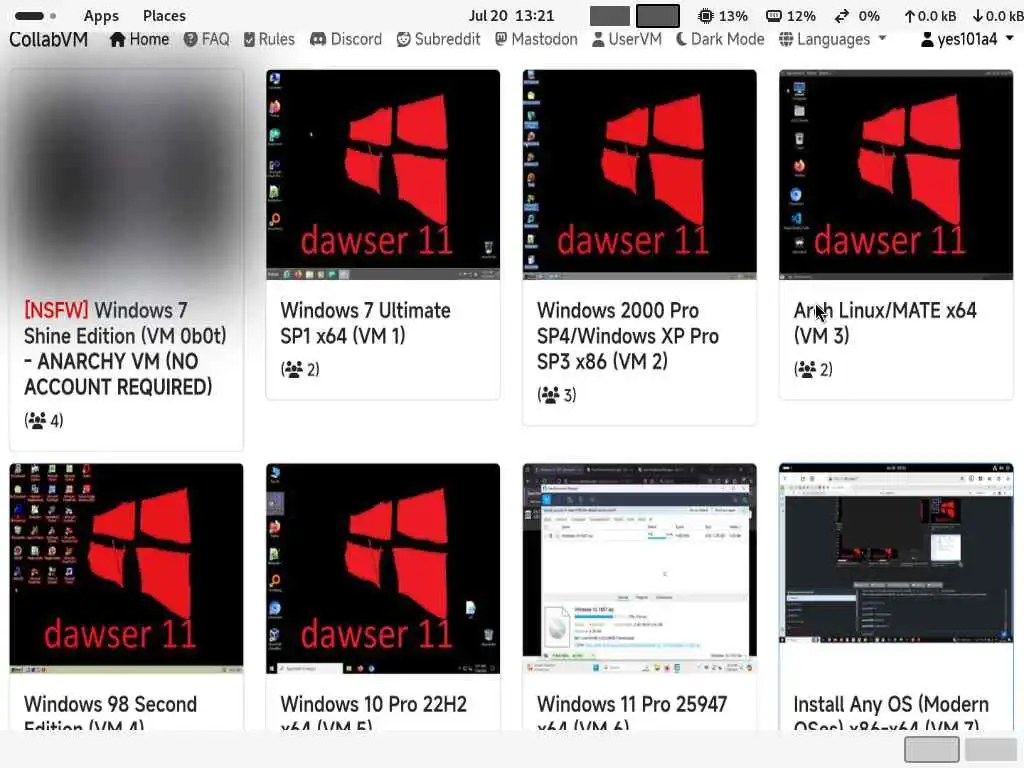
Task: Click the "Windows 11 Pro 25947" card title
Action: (632, 704)
